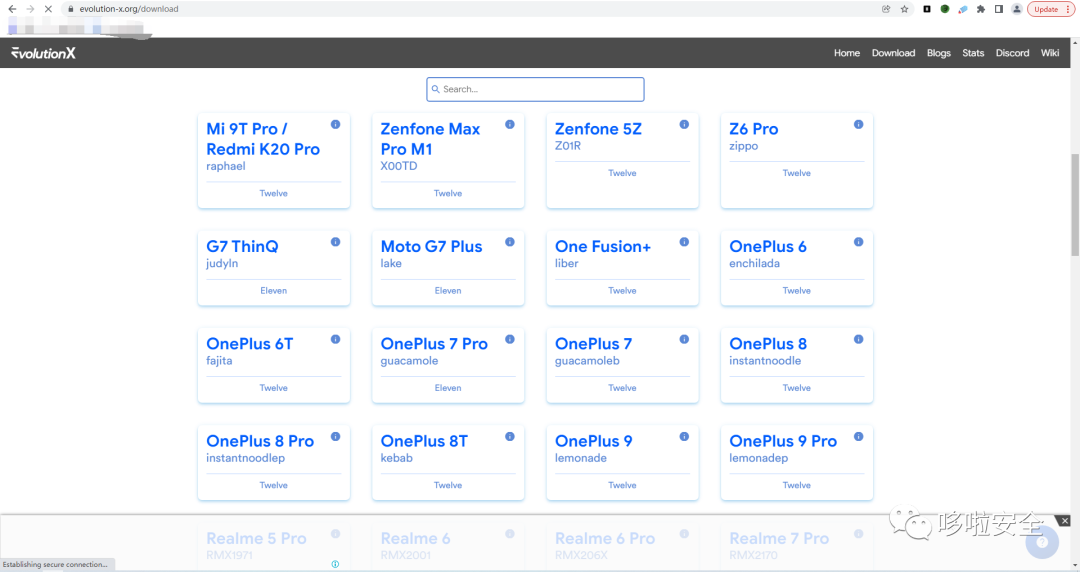Open info icon on OnePlus 9 Pro card

[x=858, y=436]
